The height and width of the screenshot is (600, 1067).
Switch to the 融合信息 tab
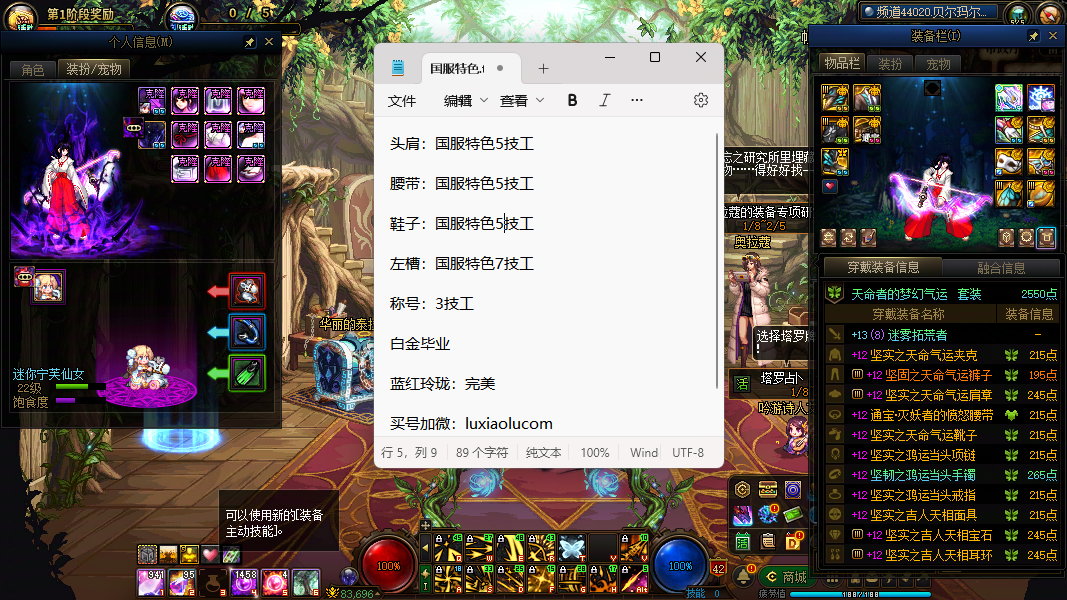coord(1000,268)
